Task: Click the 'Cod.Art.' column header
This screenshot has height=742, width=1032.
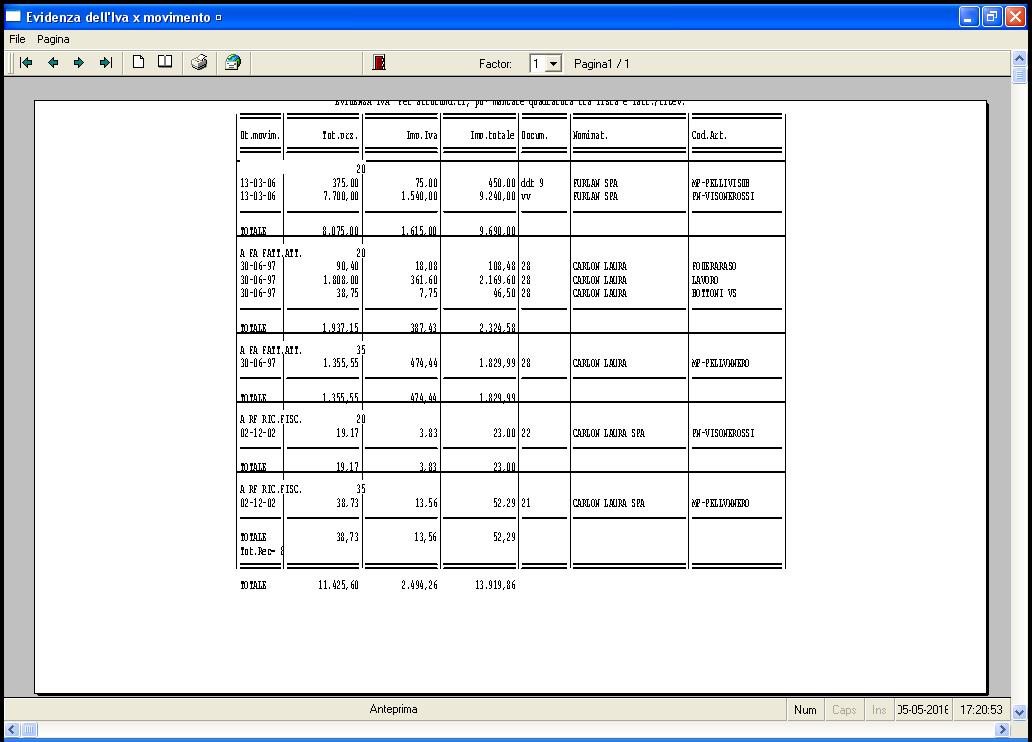Action: click(x=709, y=135)
